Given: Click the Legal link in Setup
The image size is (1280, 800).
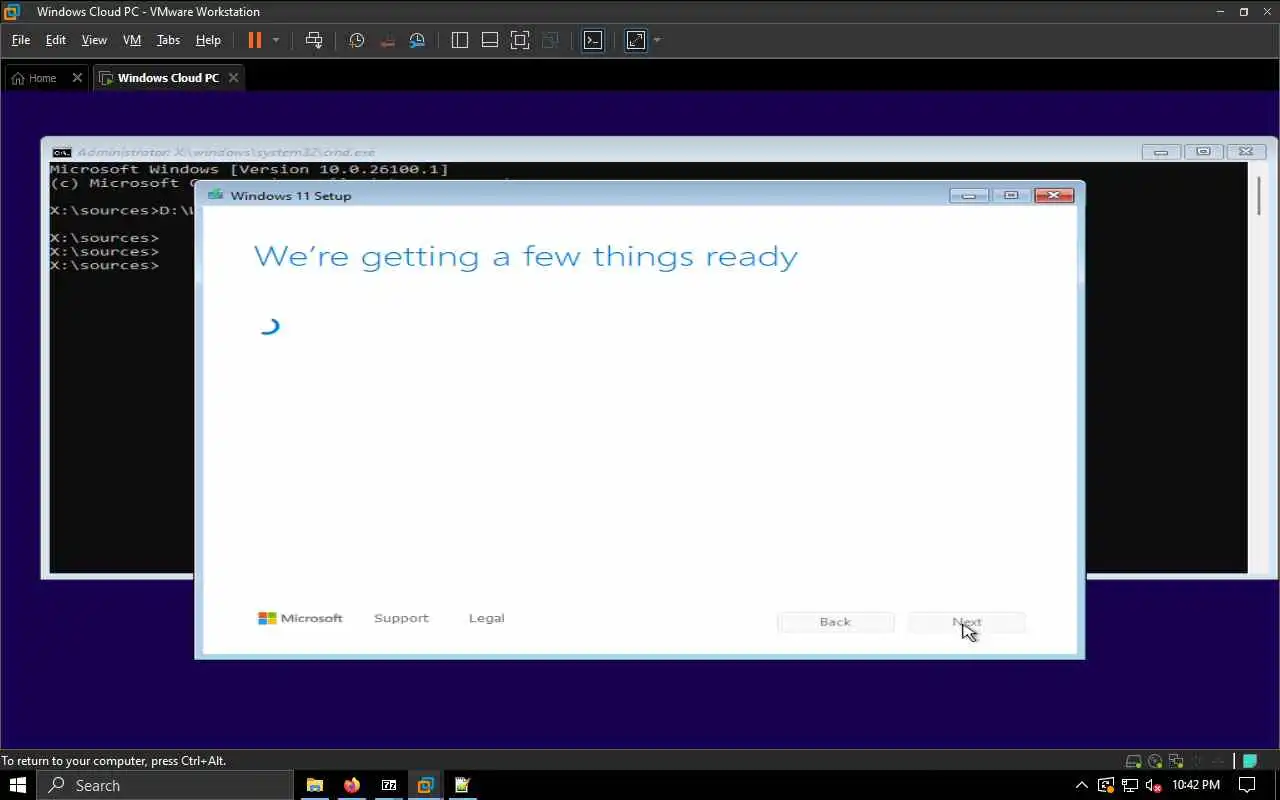Looking at the screenshot, I should pyautogui.click(x=487, y=618).
